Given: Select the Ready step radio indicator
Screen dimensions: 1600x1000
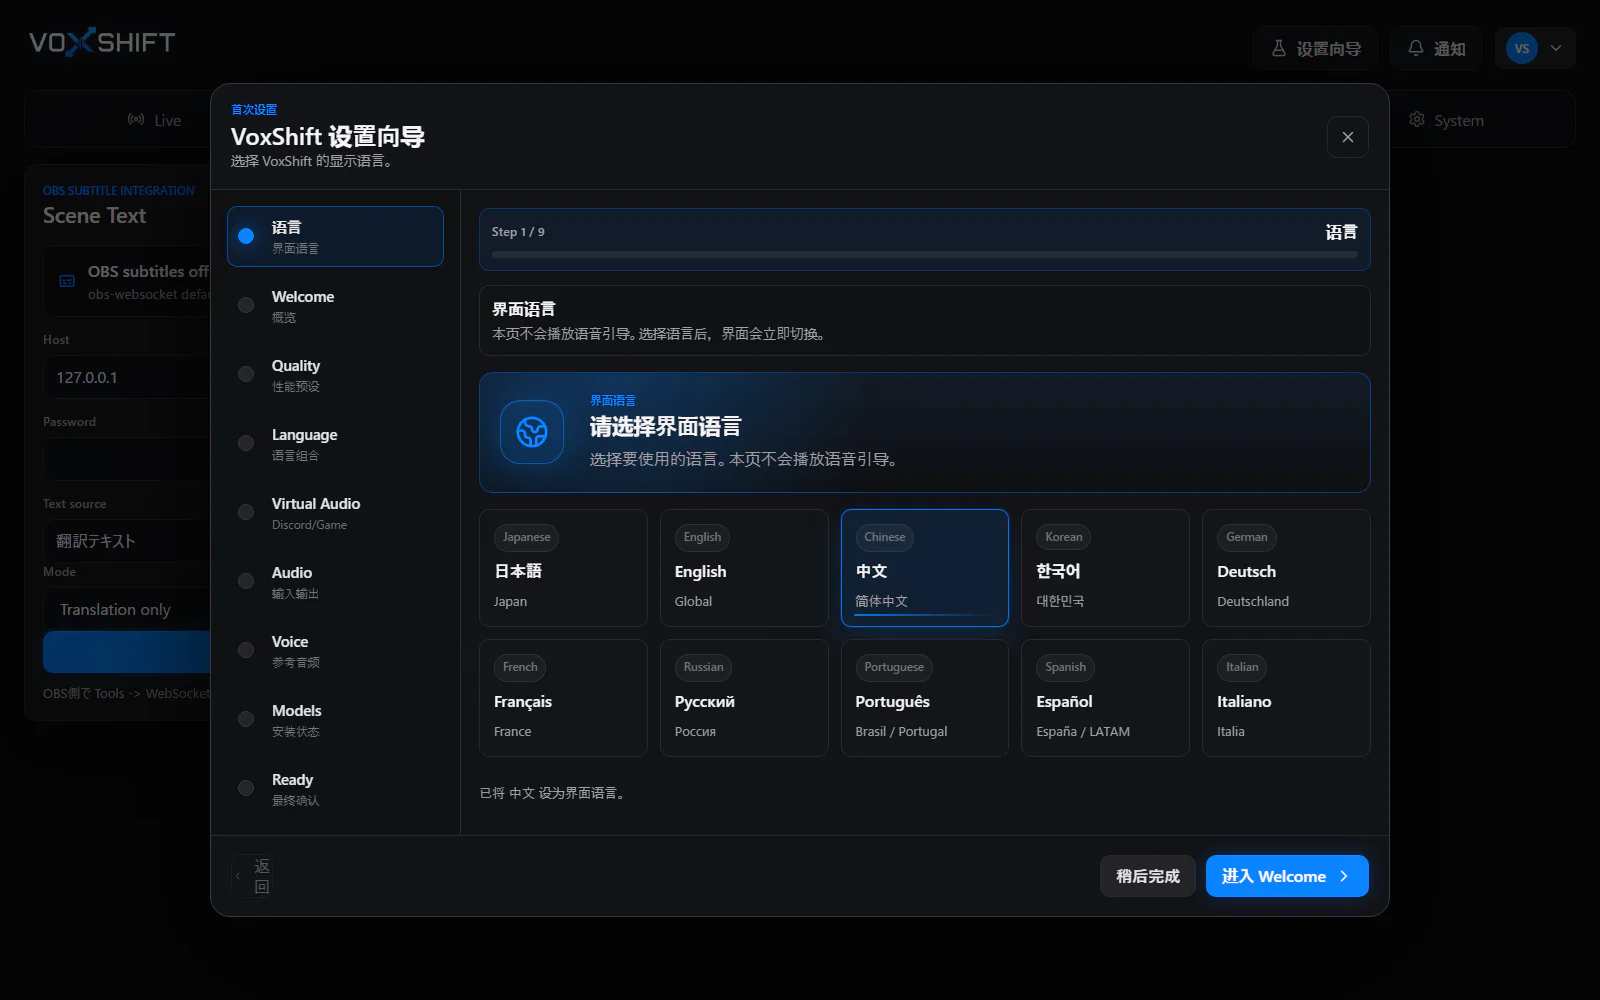Looking at the screenshot, I should (246, 789).
